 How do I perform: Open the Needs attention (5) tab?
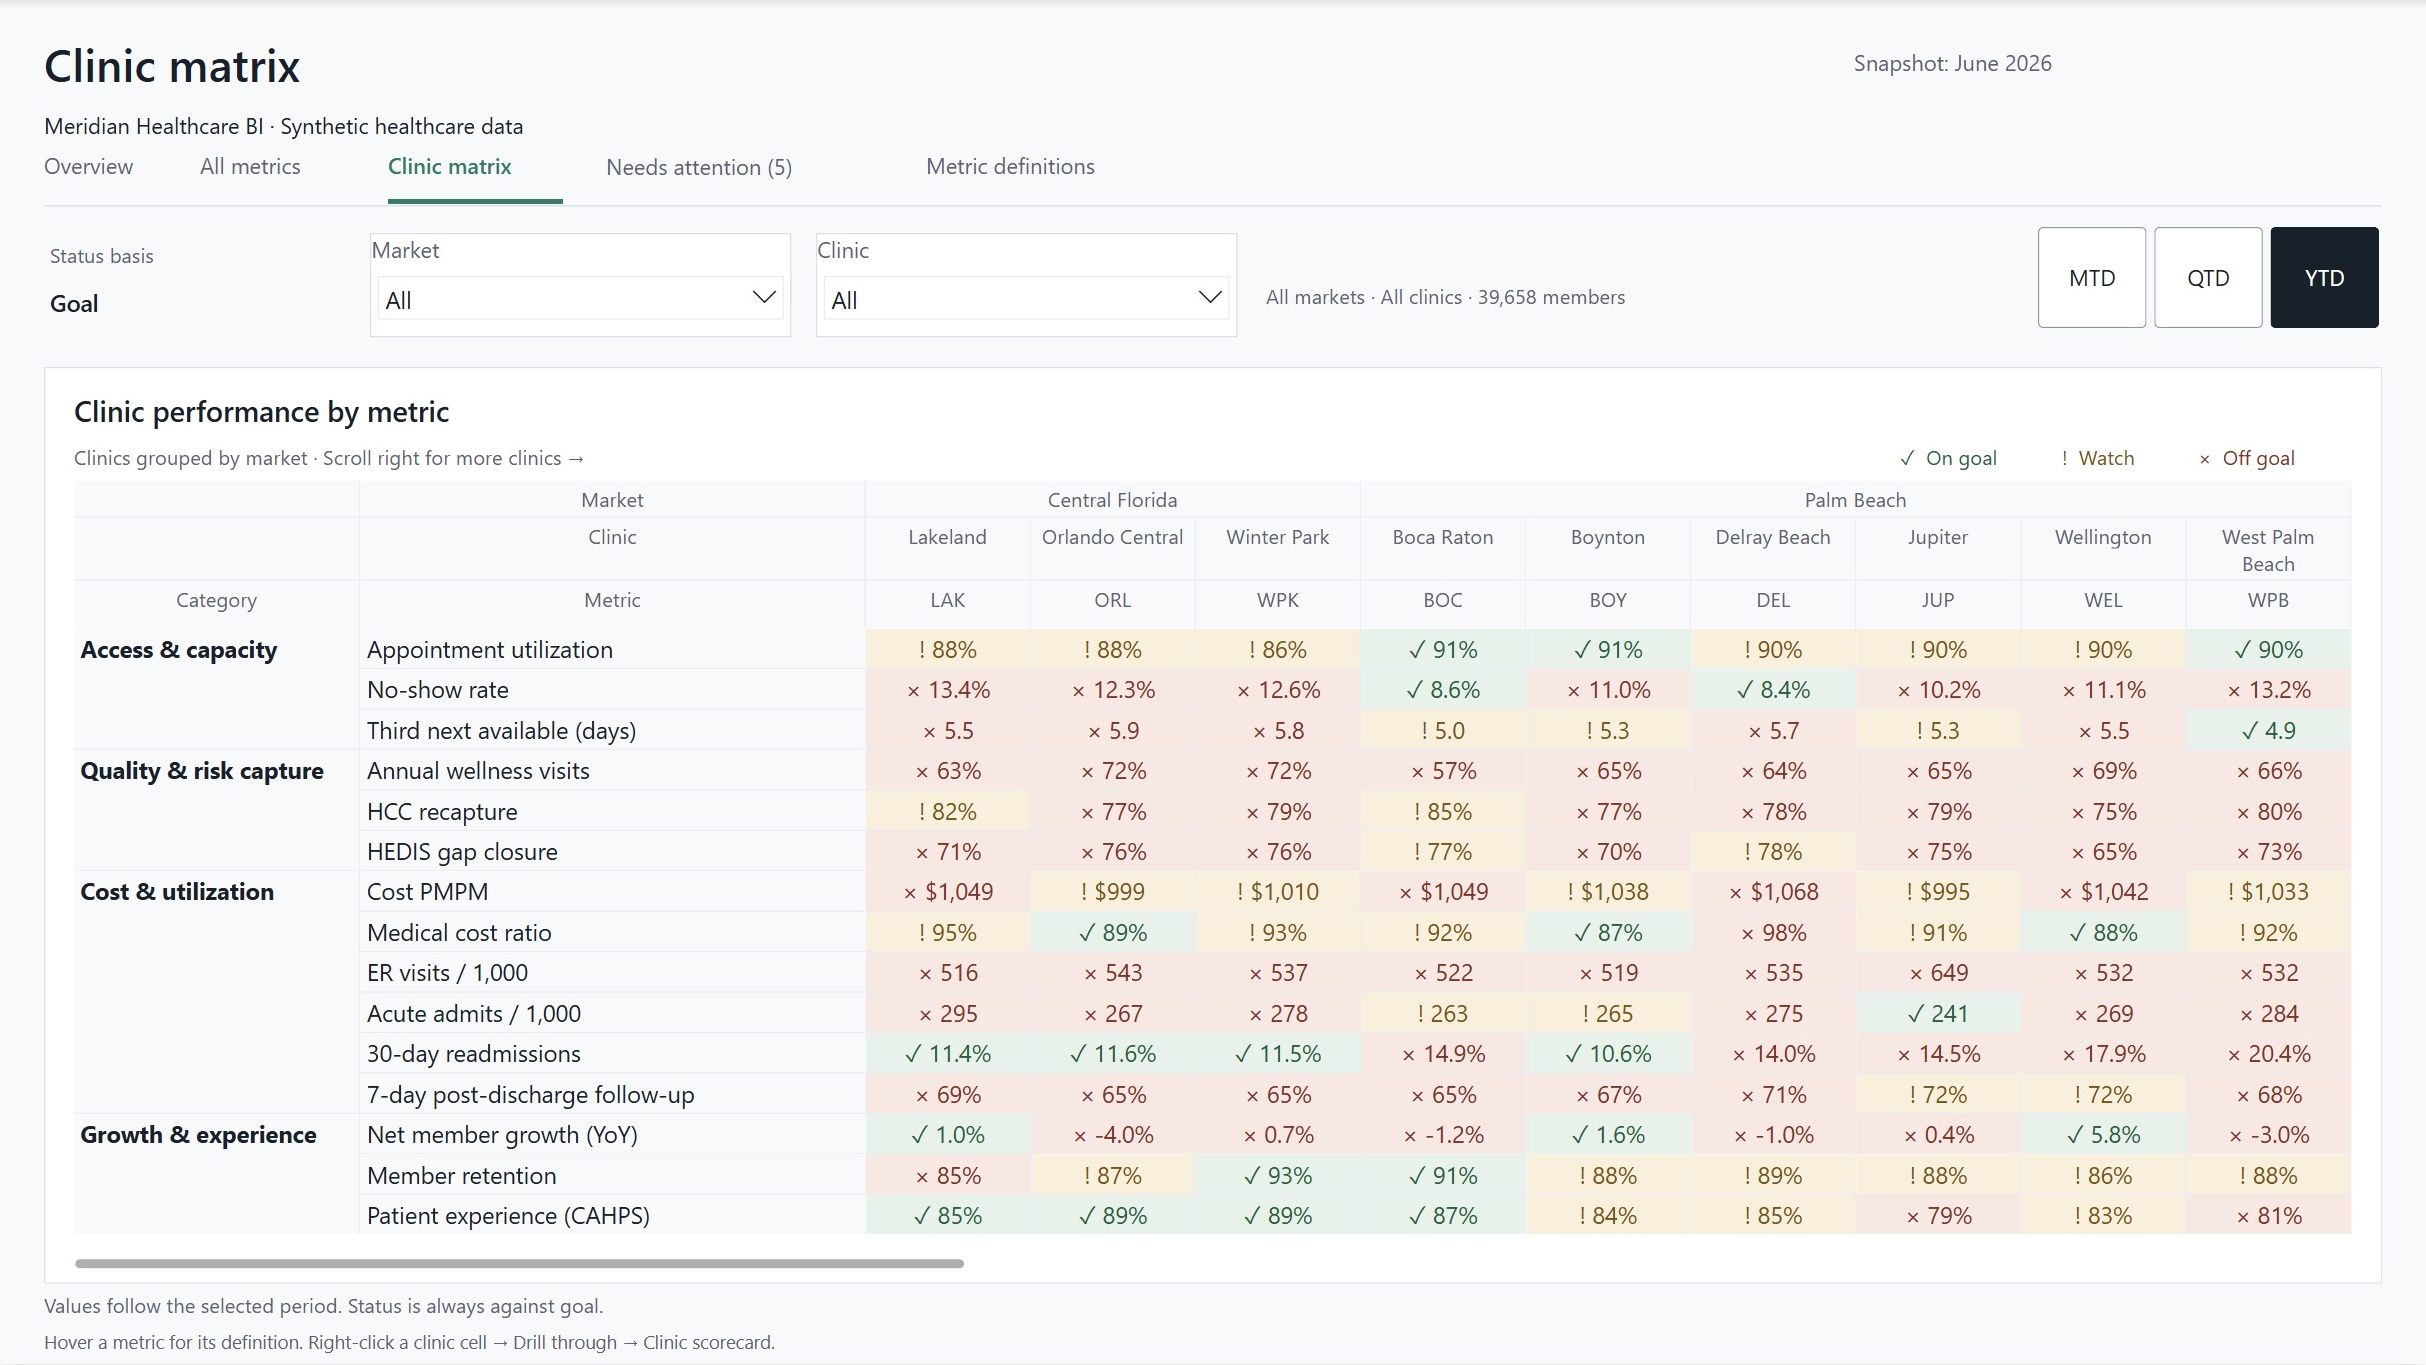pyautogui.click(x=699, y=167)
